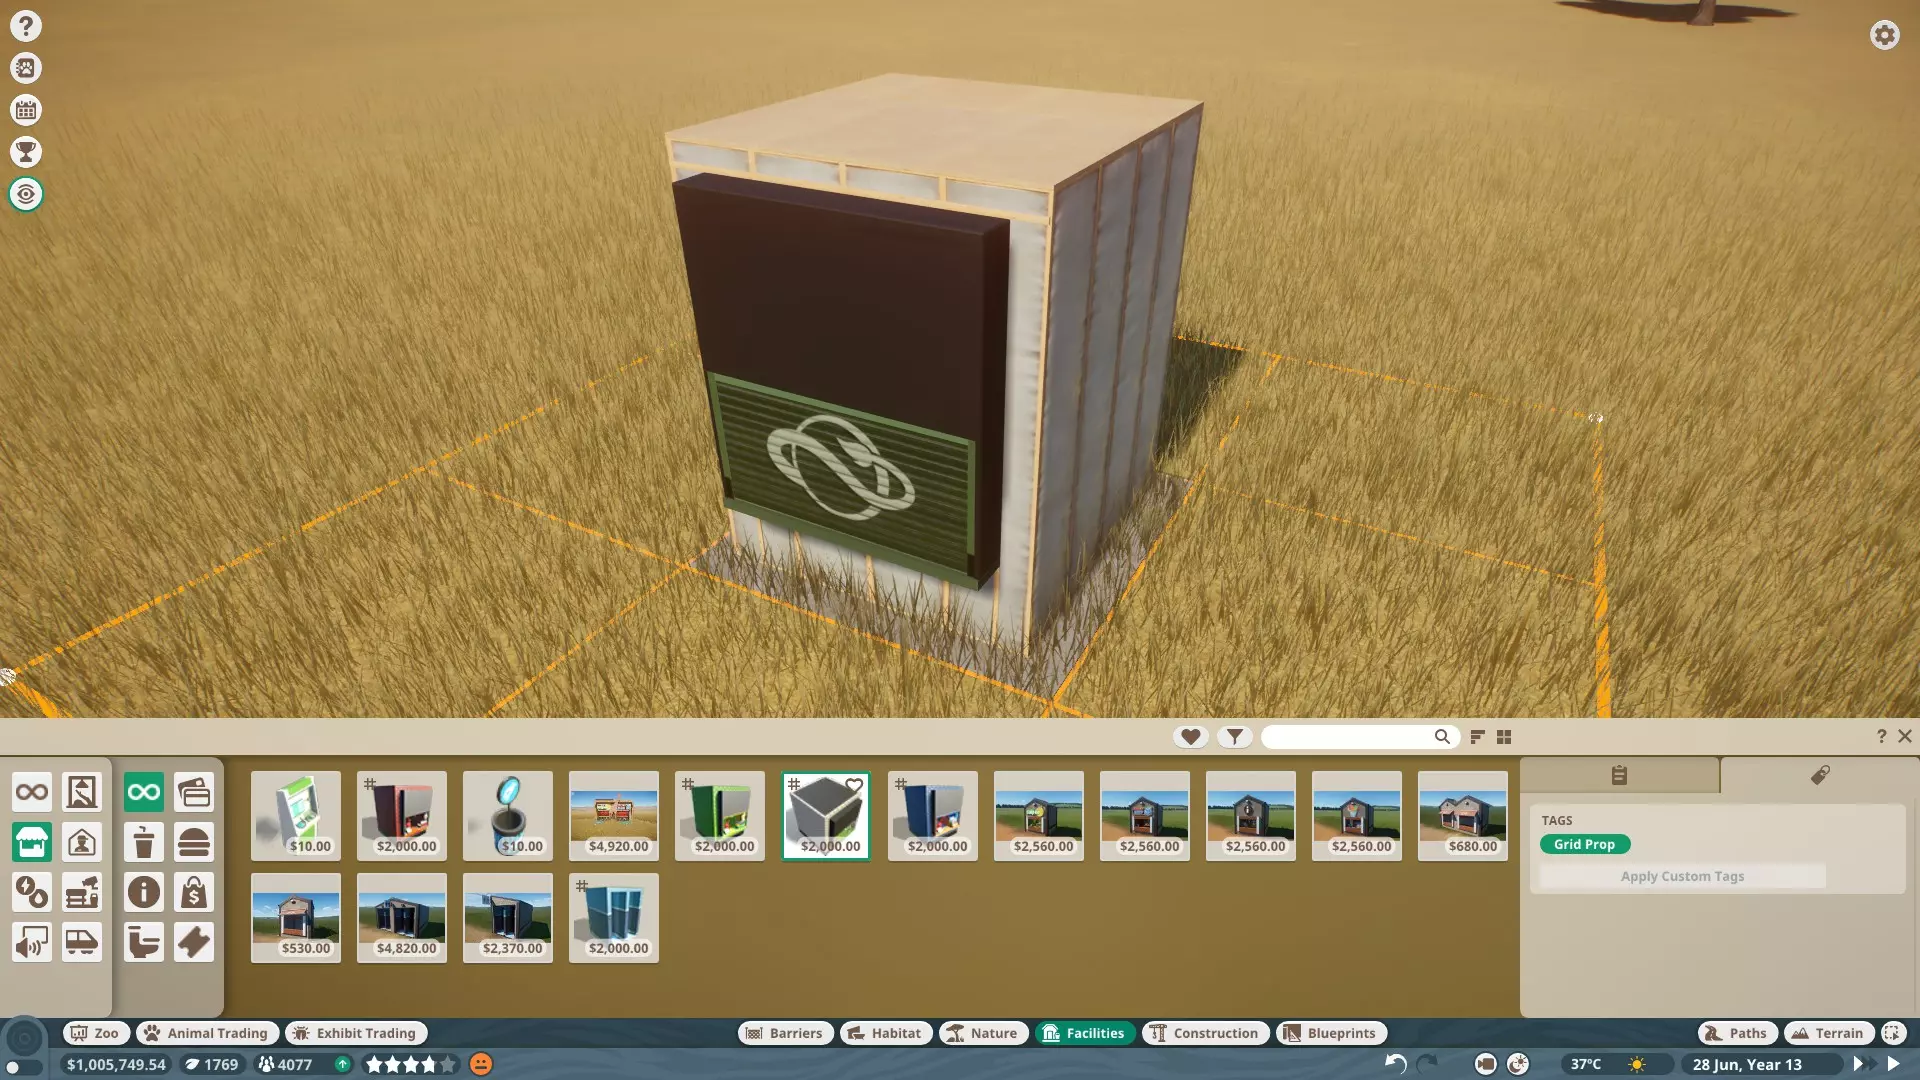This screenshot has width=1920, height=1080.
Task: Expand the settings gear menu
Action: (1884, 36)
